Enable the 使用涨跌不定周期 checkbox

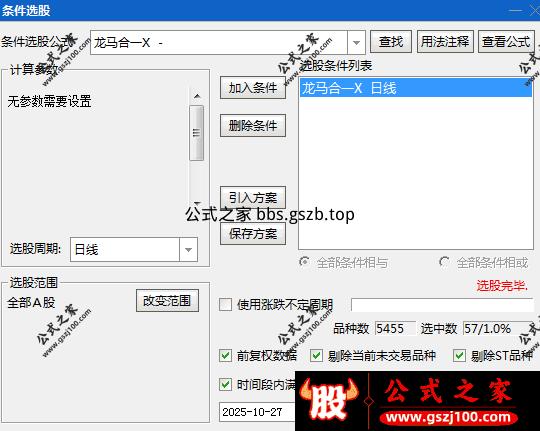coord(226,305)
